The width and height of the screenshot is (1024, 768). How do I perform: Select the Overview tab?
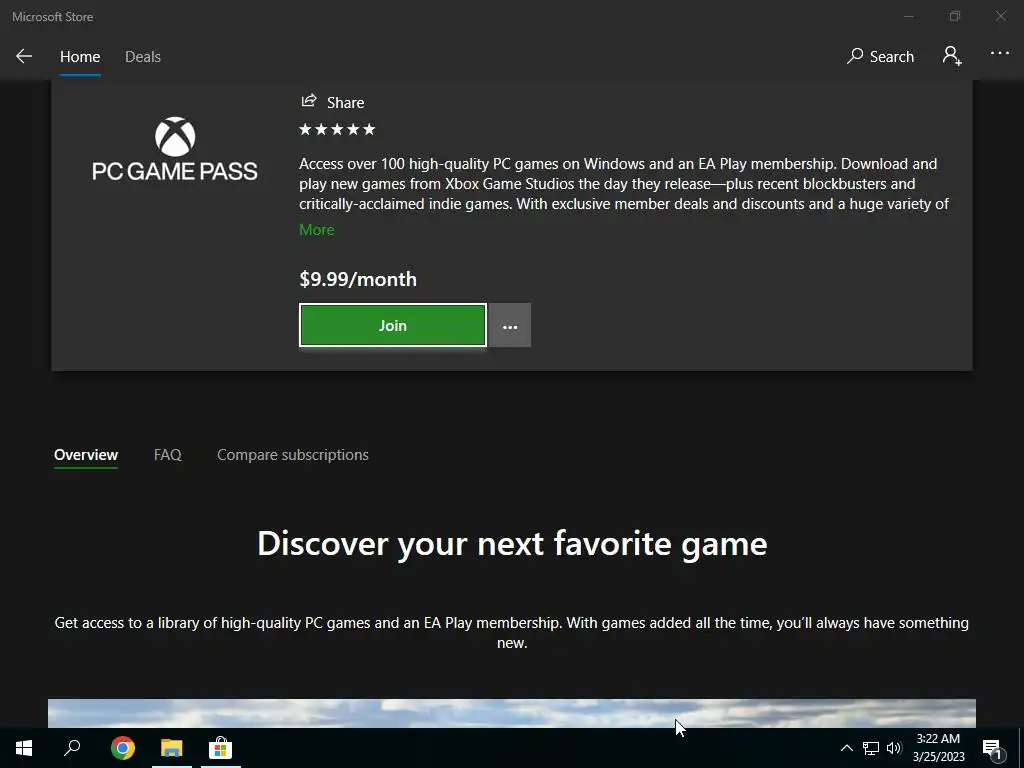click(x=86, y=455)
